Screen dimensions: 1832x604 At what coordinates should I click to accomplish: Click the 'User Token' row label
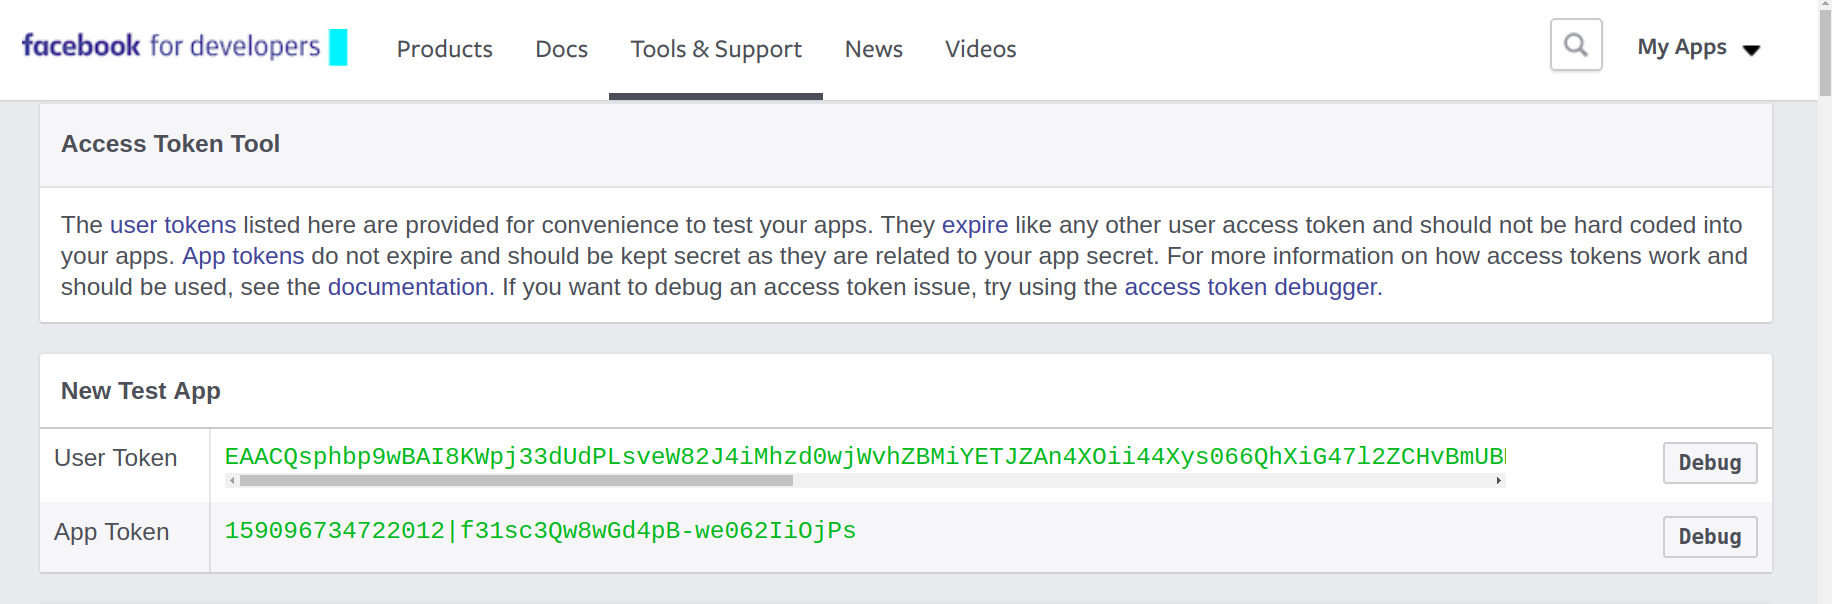click(x=116, y=458)
